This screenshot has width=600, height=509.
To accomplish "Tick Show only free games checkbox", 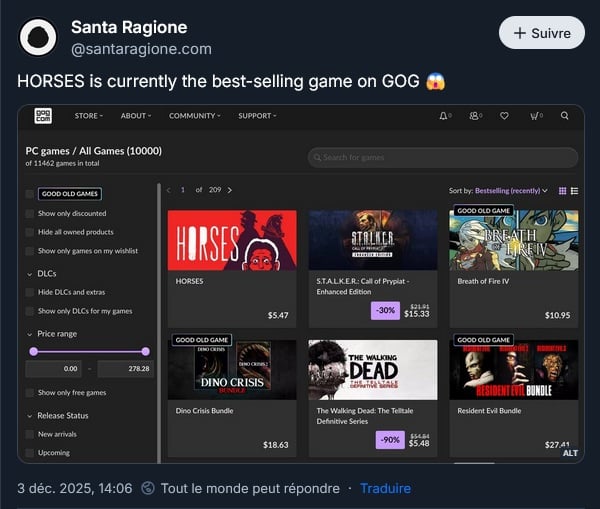I will tap(30, 393).
